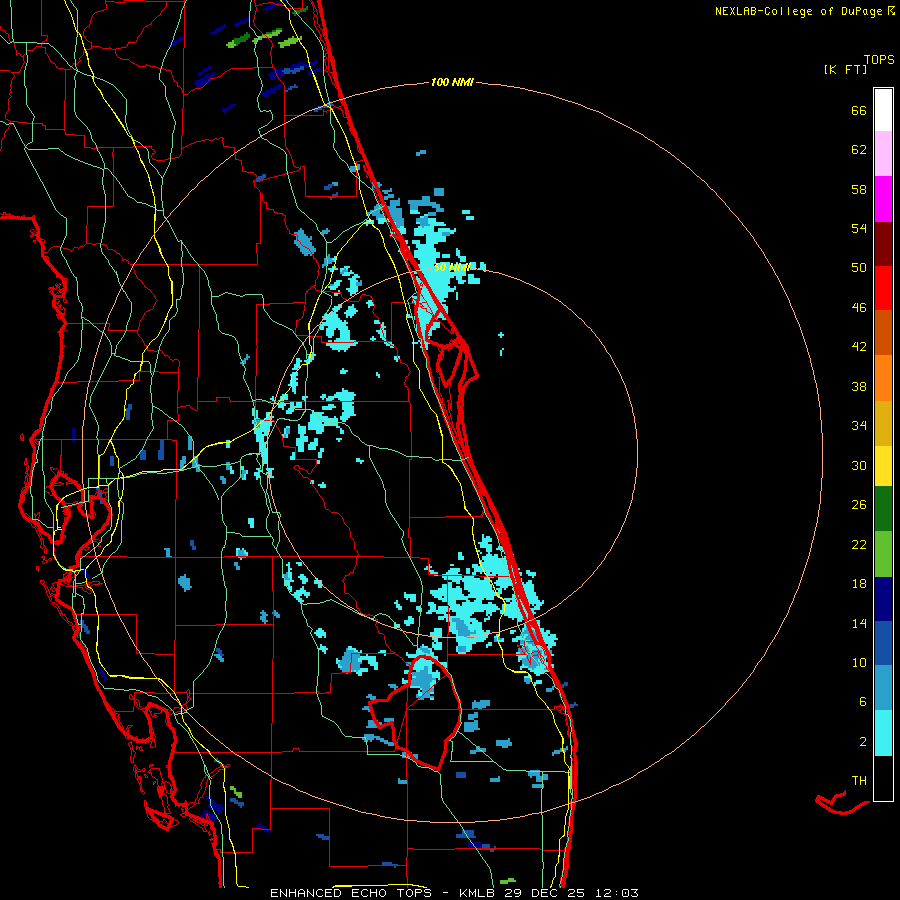
Task: Click the 10 legend value
Action: tap(859, 663)
